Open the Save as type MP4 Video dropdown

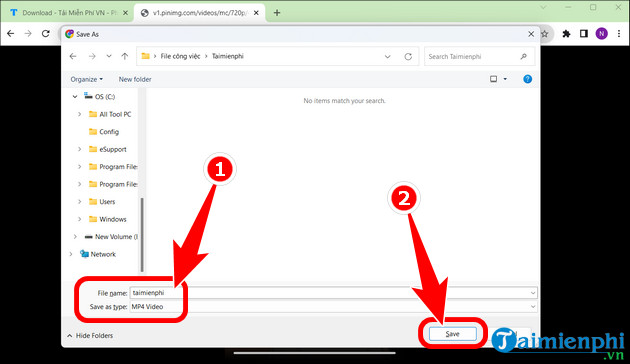(x=333, y=307)
